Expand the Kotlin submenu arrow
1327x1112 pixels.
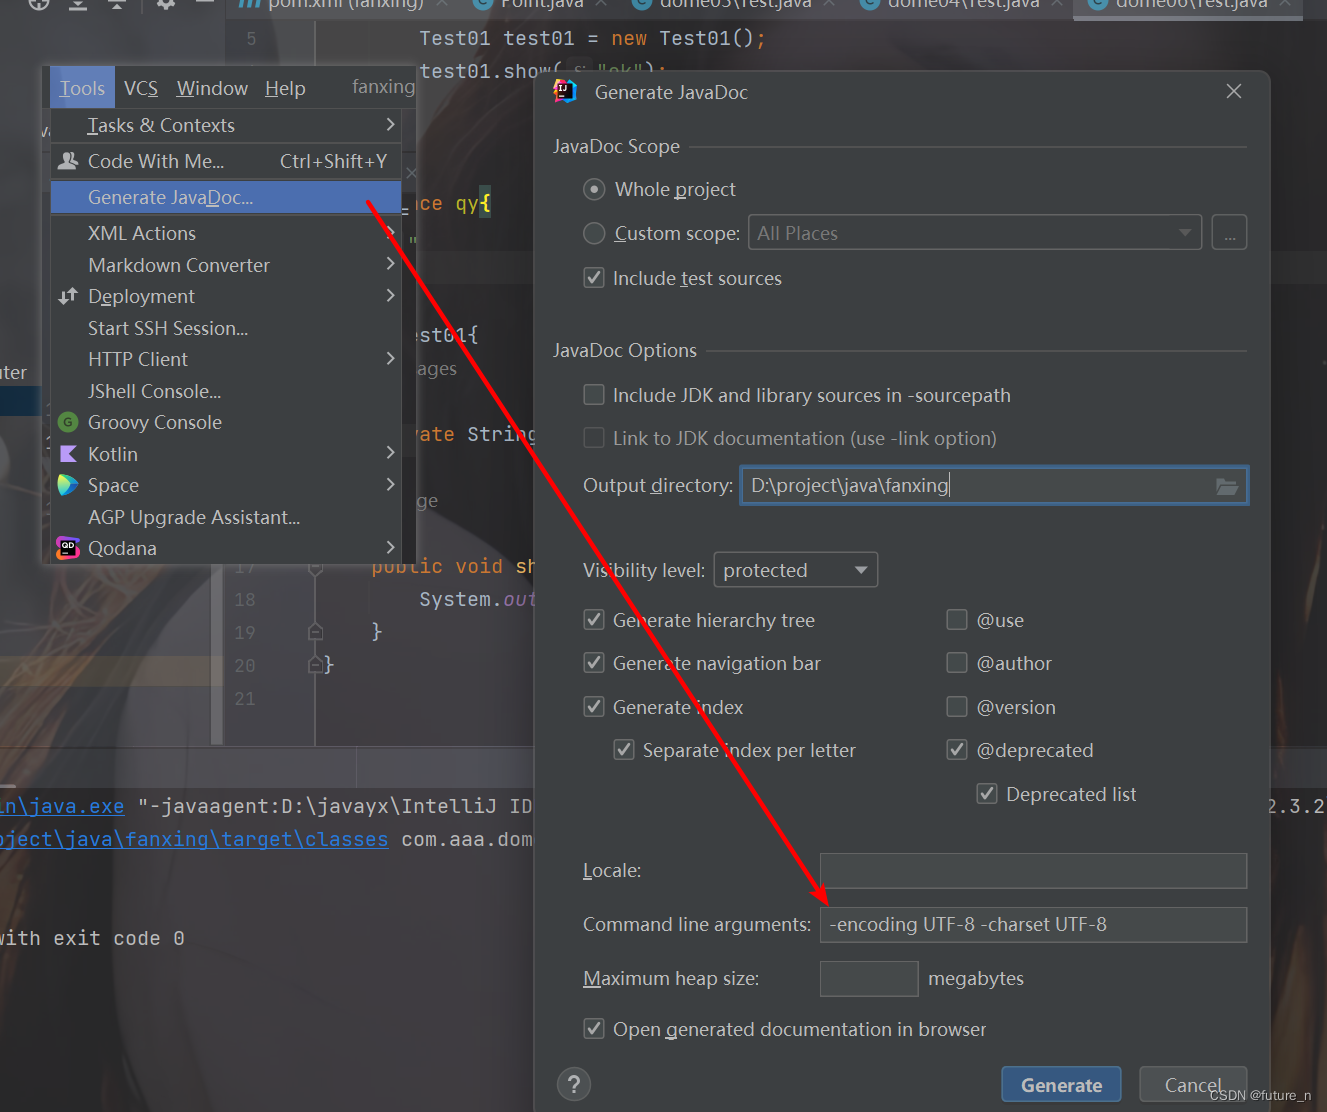390,453
